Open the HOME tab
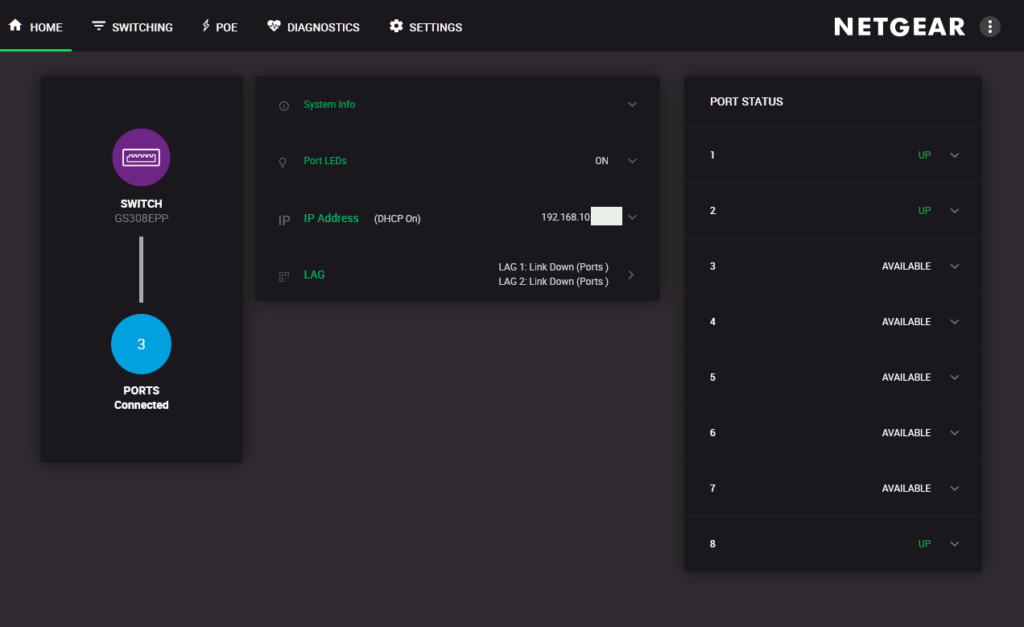This screenshot has height=627, width=1024. click(x=36, y=27)
